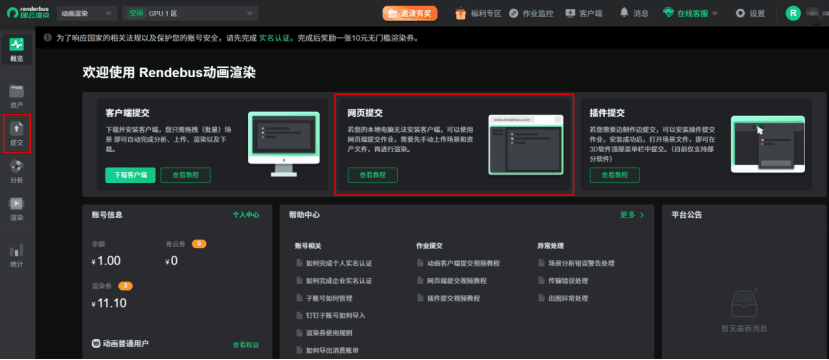Click the 插件提交 window illustration

tap(768, 144)
